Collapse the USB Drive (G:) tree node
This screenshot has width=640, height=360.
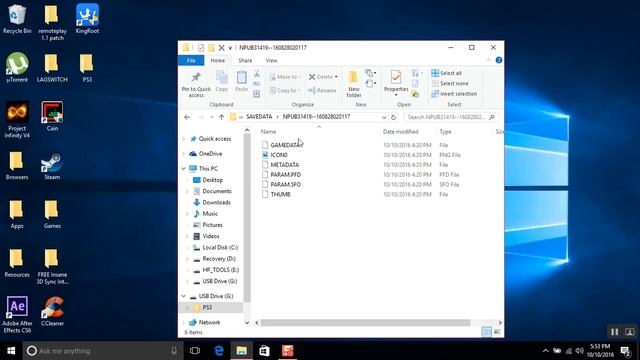[184, 296]
